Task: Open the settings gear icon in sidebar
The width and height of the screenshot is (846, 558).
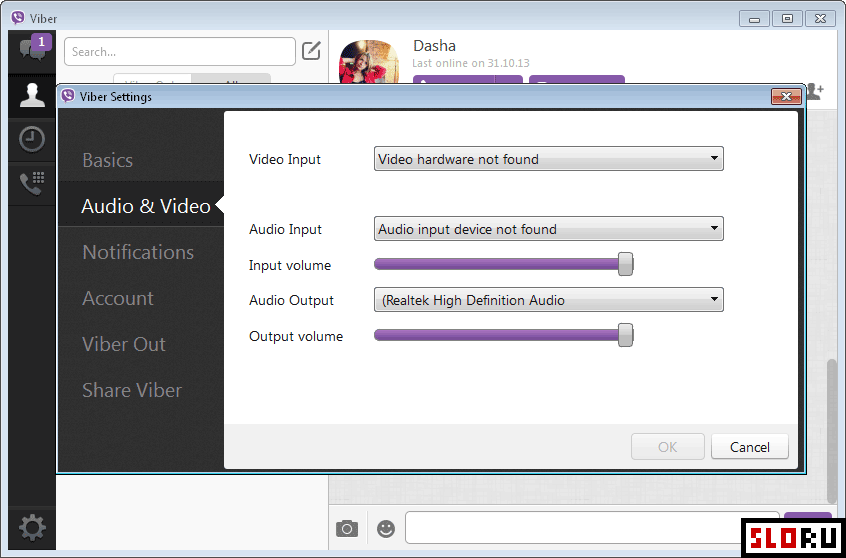Action: [x=32, y=527]
